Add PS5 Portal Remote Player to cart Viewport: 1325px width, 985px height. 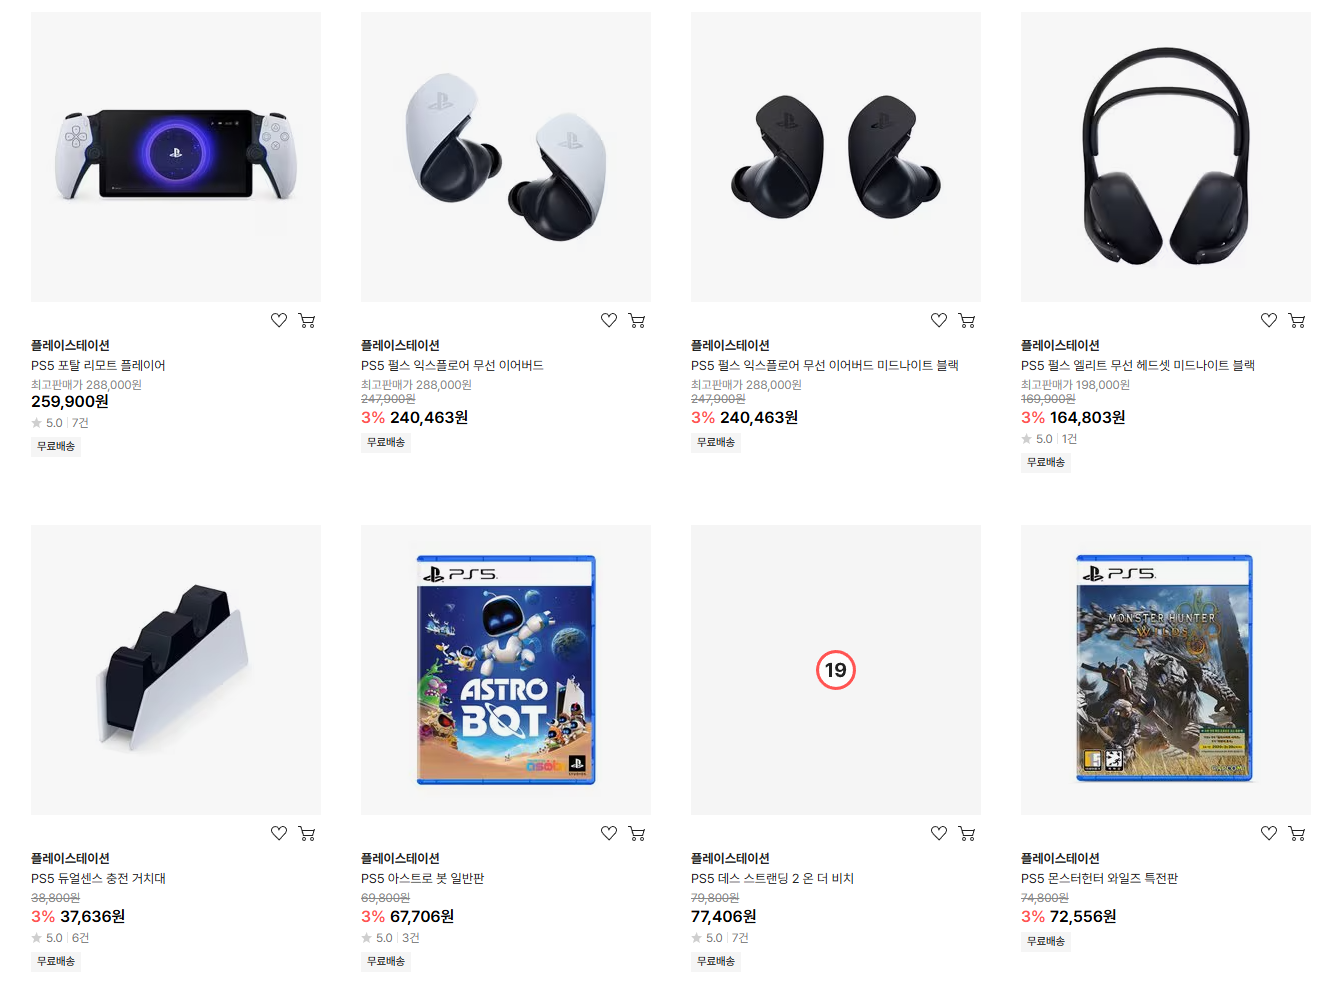point(307,320)
